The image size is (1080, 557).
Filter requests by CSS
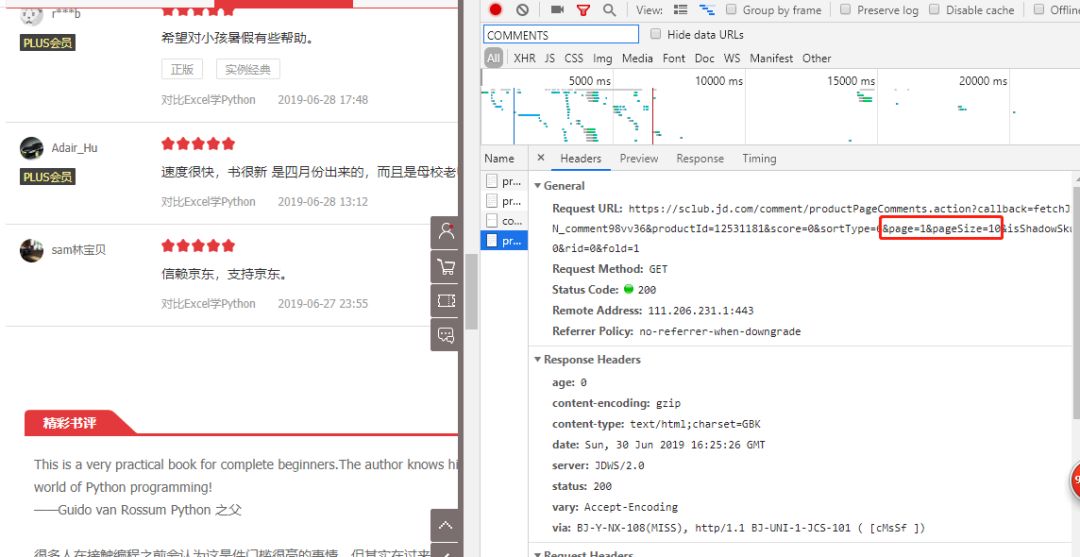coord(574,59)
